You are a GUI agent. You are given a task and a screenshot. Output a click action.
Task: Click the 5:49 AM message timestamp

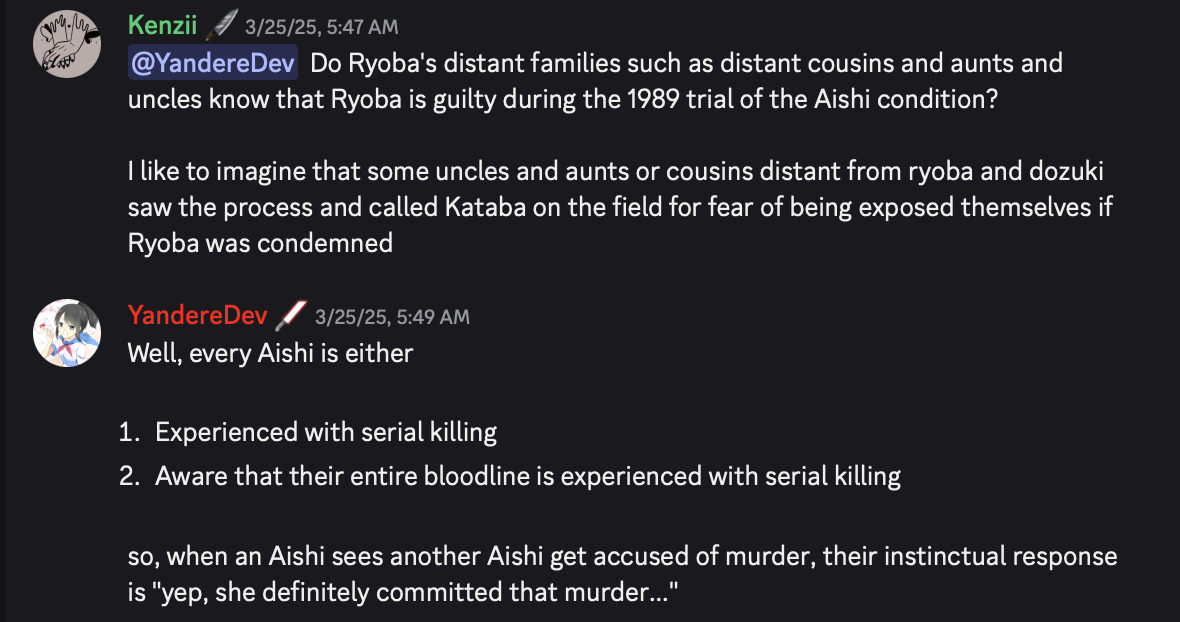[x=391, y=317]
